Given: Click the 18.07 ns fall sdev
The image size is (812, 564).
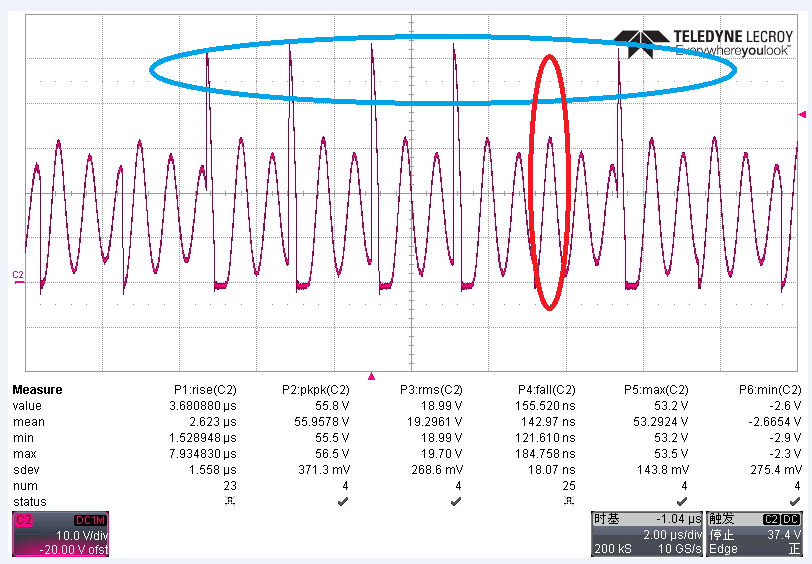Looking at the screenshot, I should click(x=552, y=470).
